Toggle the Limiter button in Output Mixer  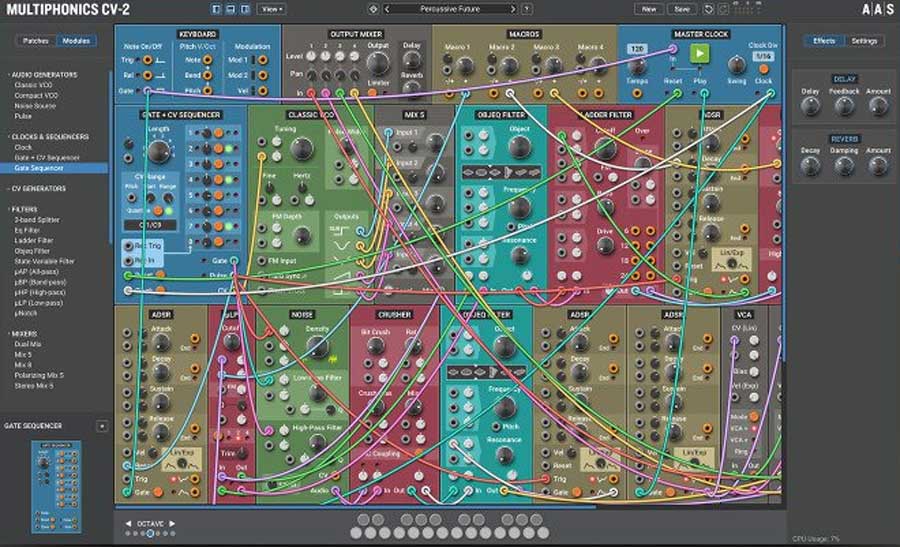coord(372,92)
